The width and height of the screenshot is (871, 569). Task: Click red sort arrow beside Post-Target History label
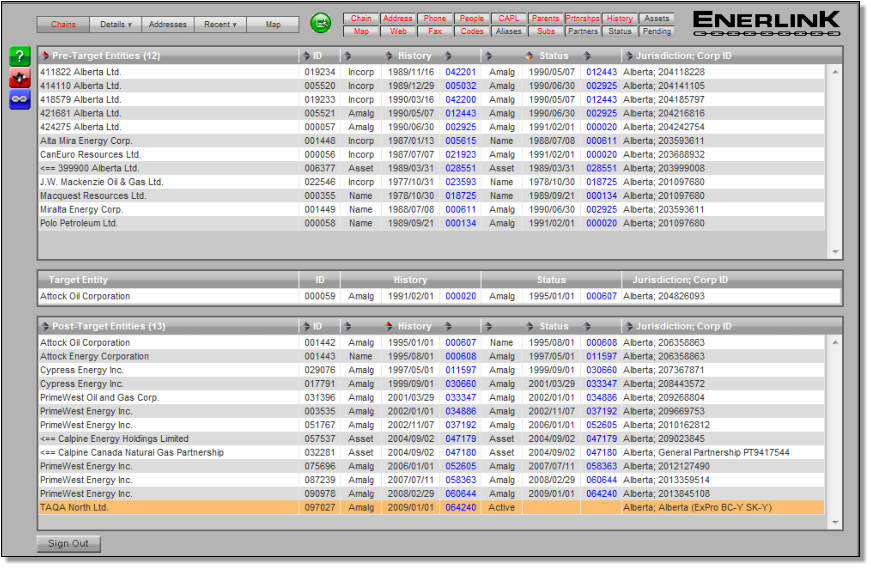[x=389, y=326]
